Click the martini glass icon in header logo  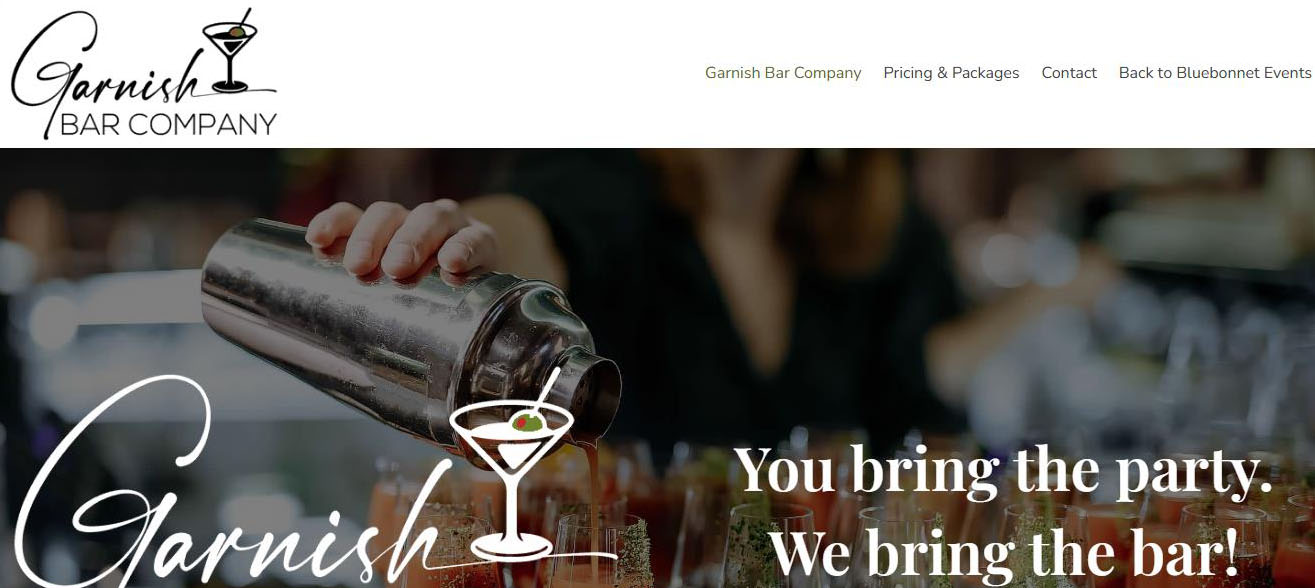[231, 52]
